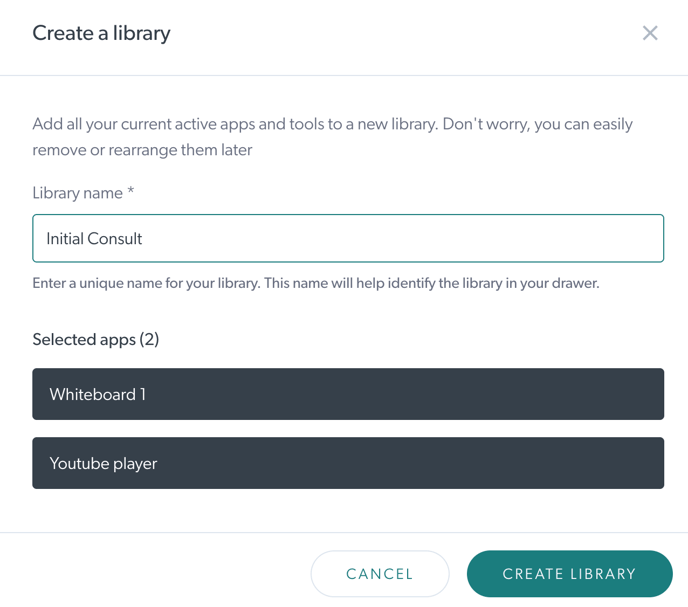Click the '(2)' count in Selected apps

point(149,339)
